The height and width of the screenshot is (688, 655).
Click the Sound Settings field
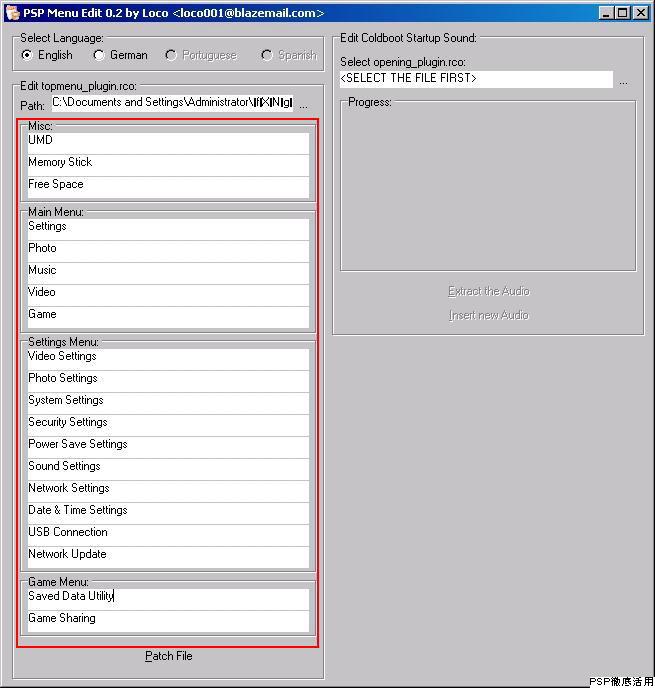pyautogui.click(x=168, y=469)
